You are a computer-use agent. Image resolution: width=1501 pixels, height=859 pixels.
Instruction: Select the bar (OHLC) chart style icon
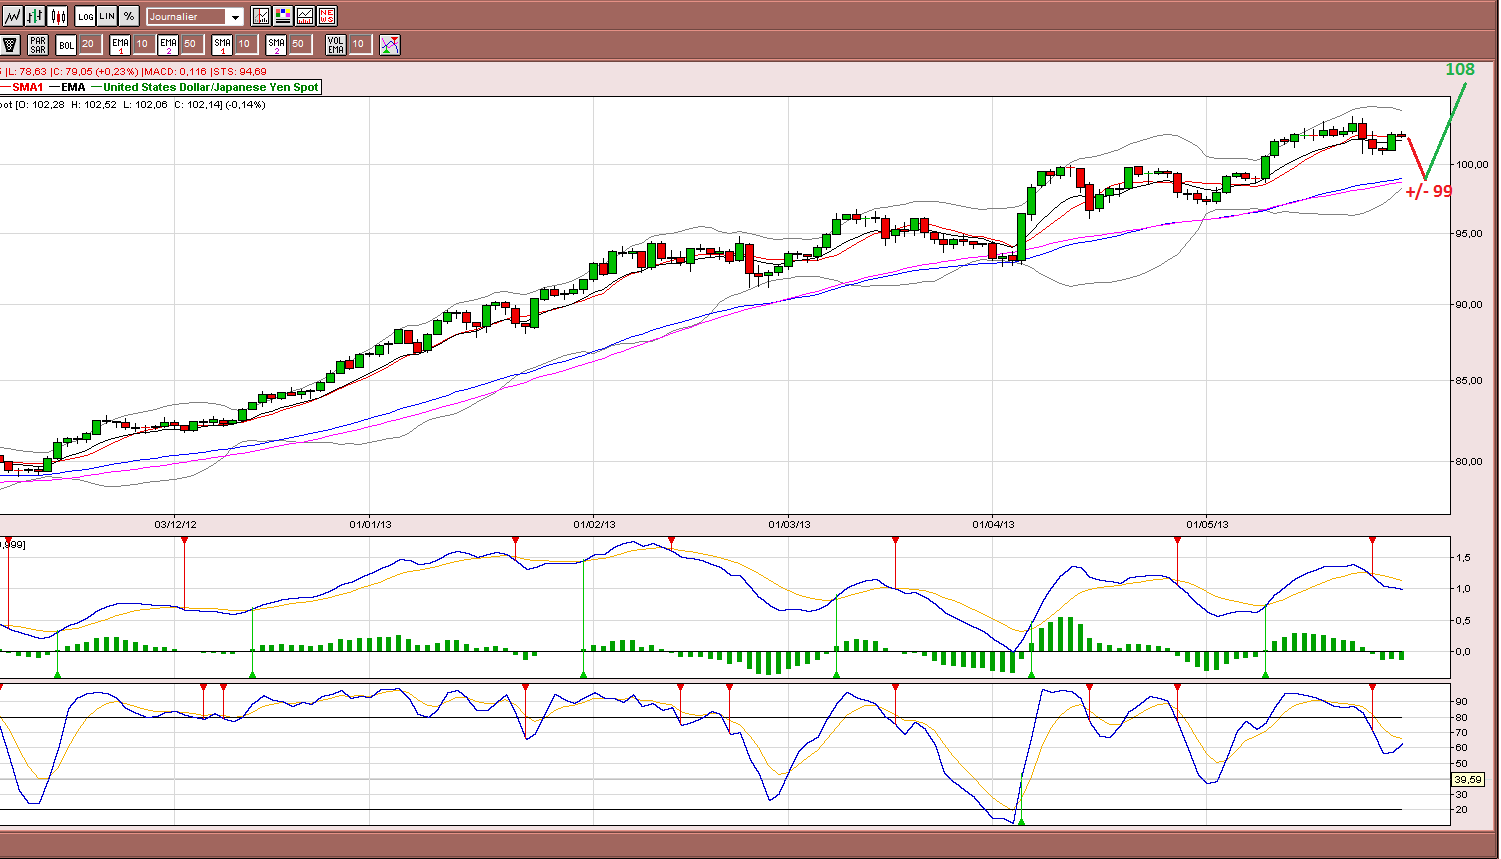point(35,16)
